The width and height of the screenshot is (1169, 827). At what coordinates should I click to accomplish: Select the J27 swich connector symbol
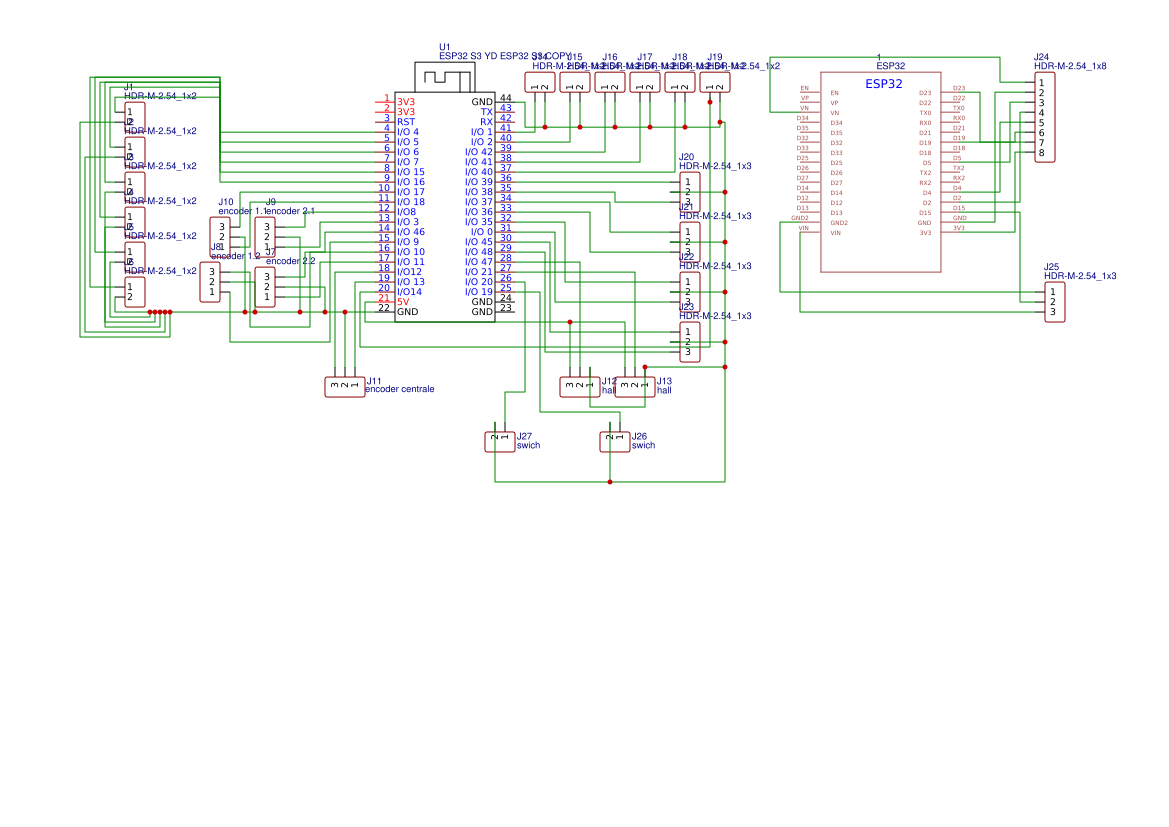coord(500,441)
